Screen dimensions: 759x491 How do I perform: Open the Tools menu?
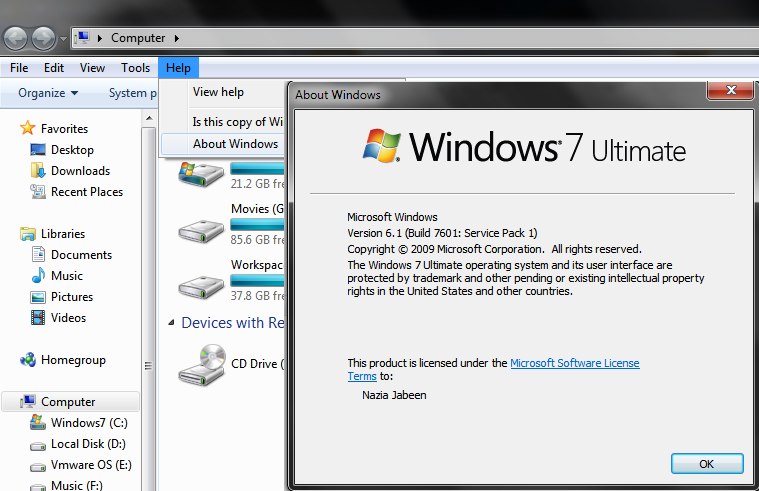[135, 68]
